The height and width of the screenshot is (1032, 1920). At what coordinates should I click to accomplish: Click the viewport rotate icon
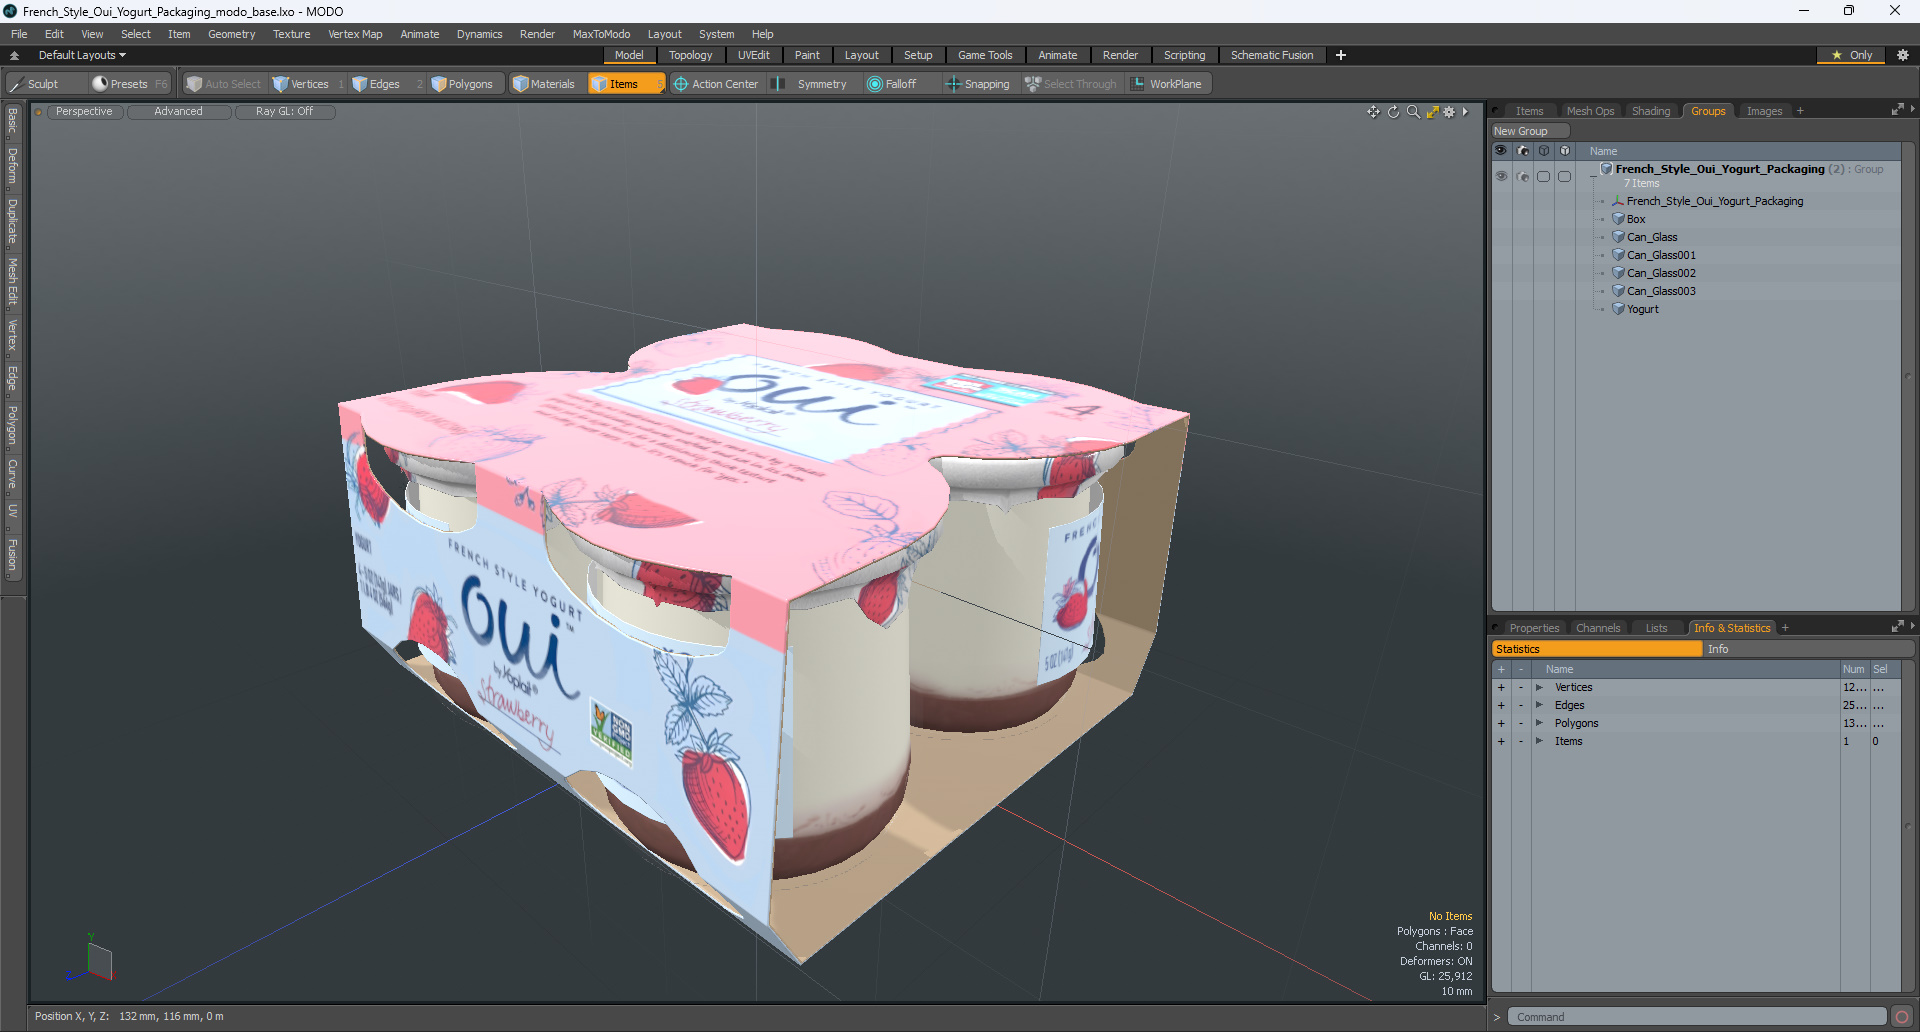tap(1394, 112)
